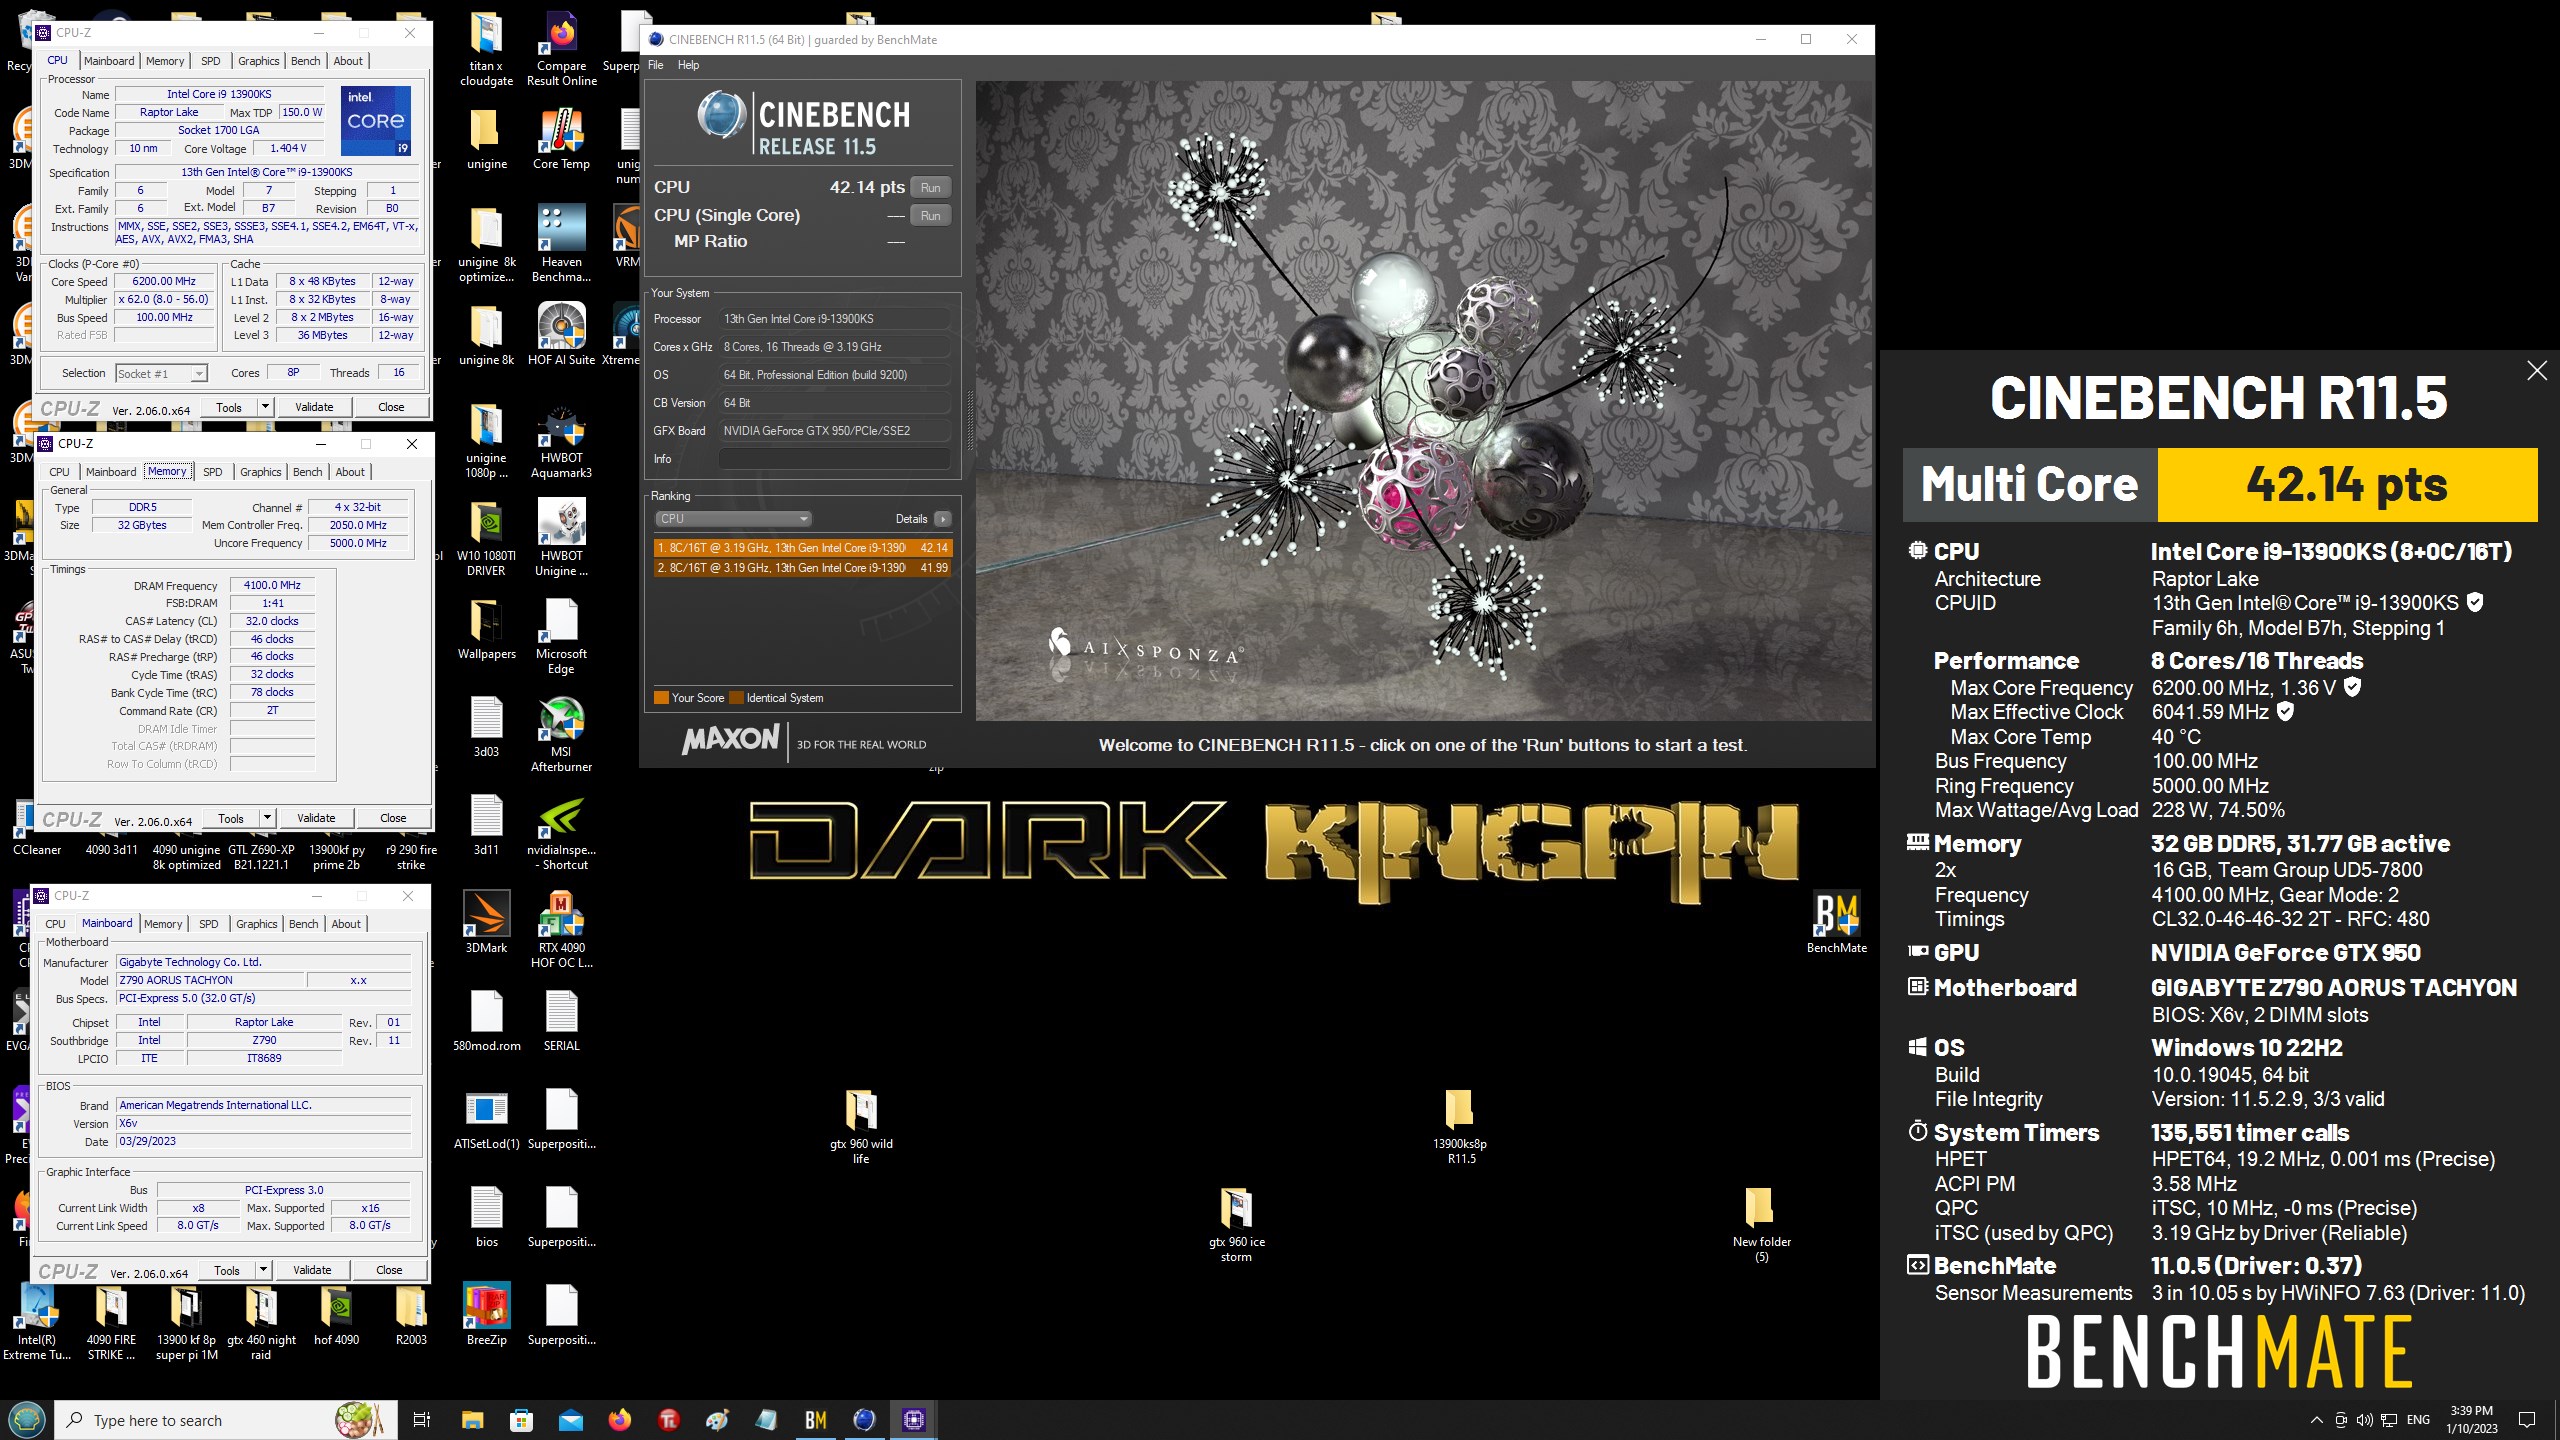Open the SPD tab in top CPU-Z
This screenshot has height=1440, width=2560.
210,61
